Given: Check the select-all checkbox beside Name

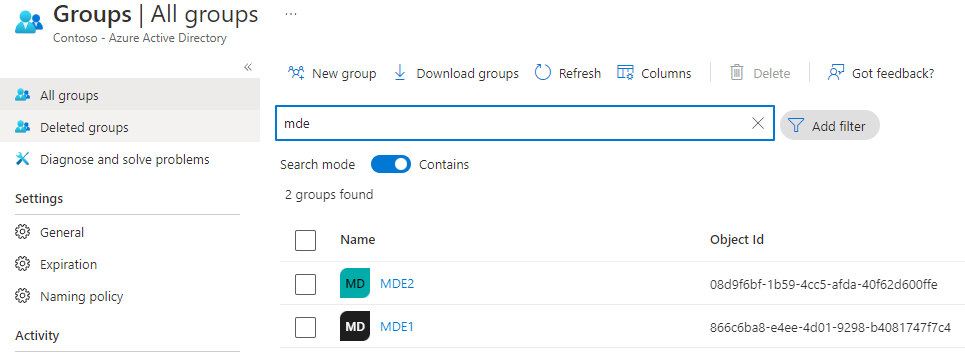Looking at the screenshot, I should tap(305, 240).
